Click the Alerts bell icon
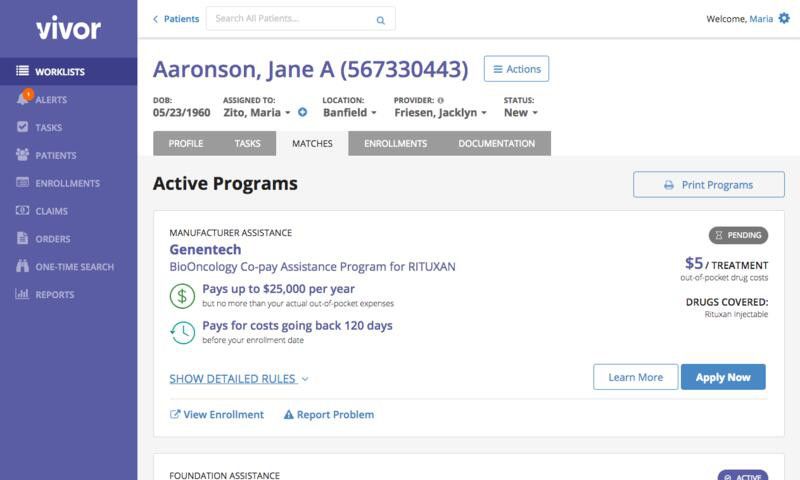The image size is (800, 480). tap(22, 98)
